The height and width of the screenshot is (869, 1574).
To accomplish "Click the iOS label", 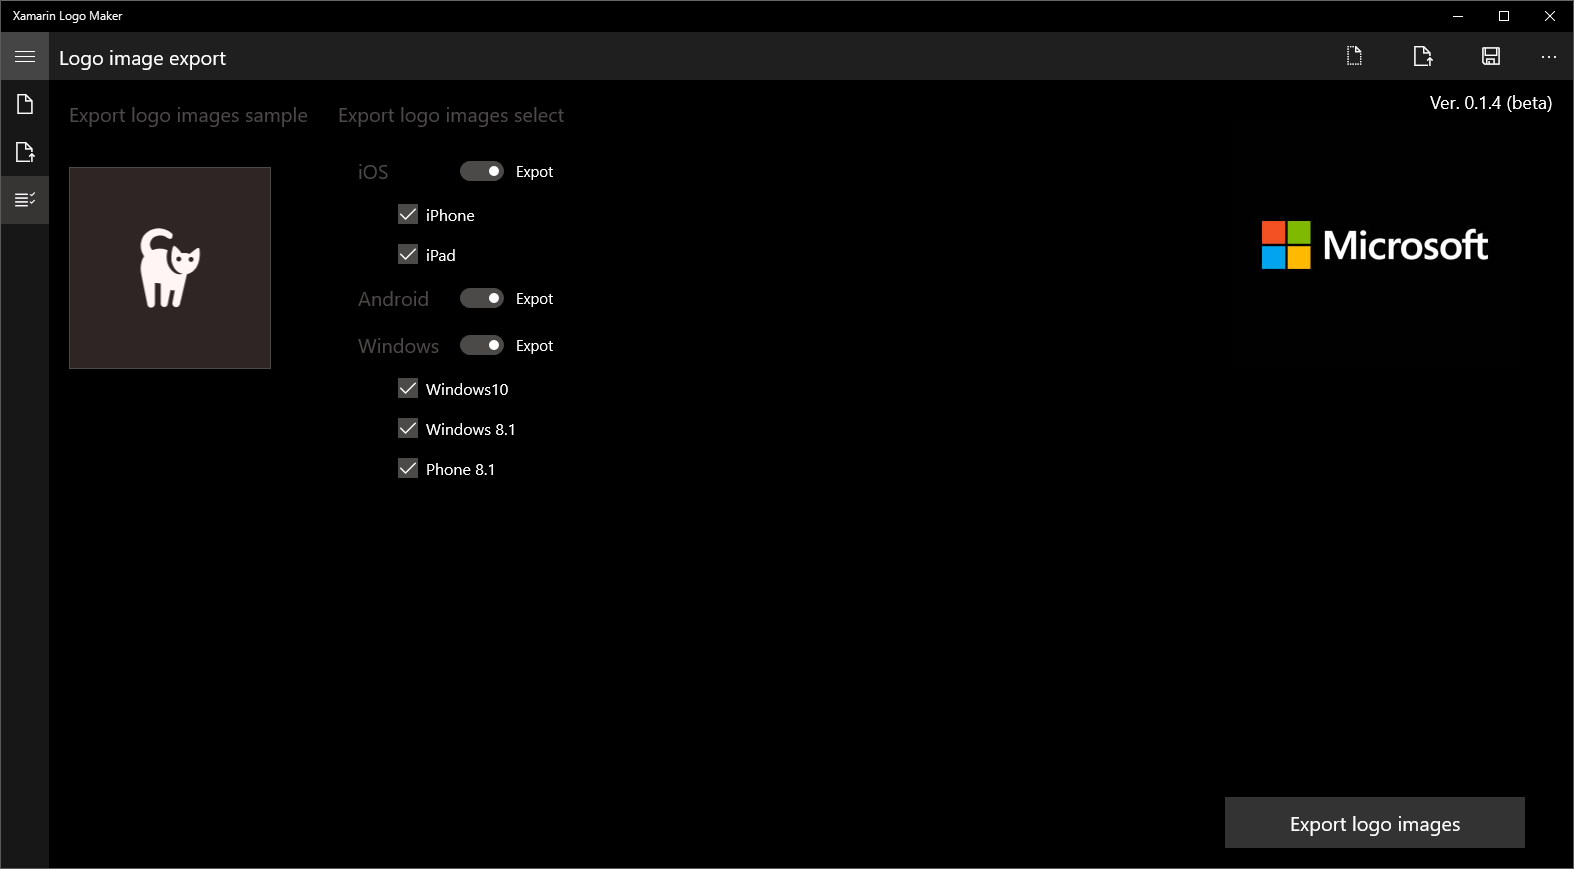I will 373,172.
